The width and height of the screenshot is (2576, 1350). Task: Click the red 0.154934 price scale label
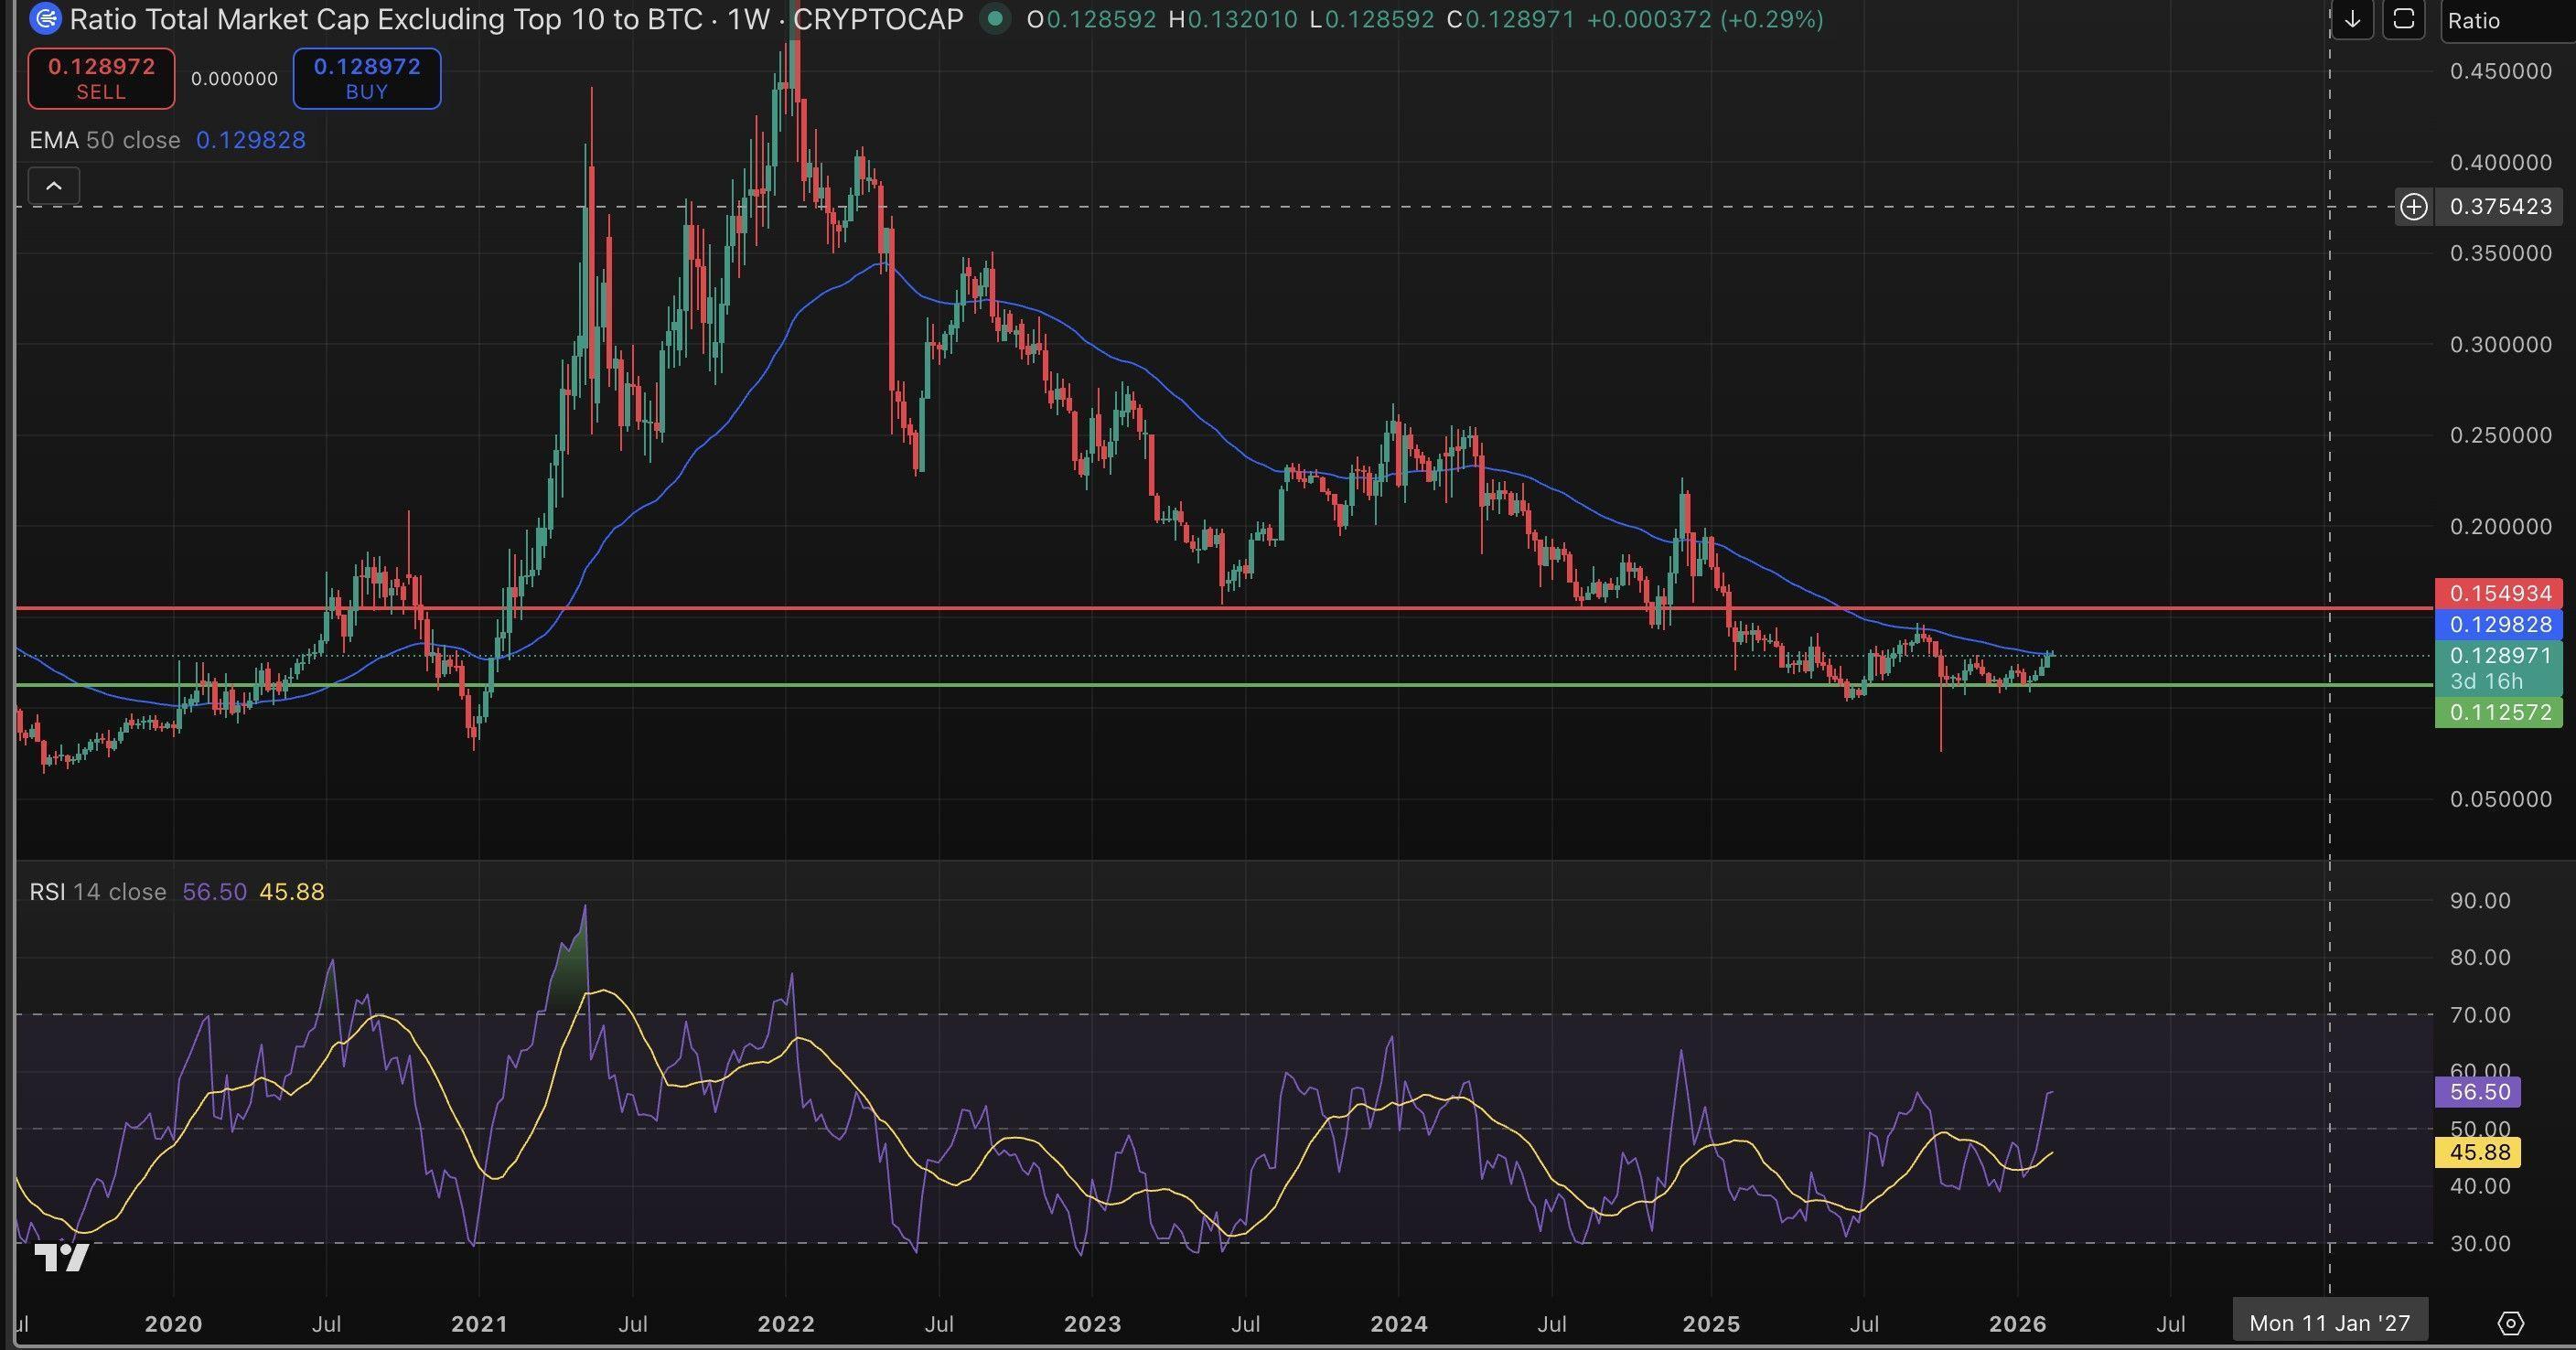[2500, 593]
